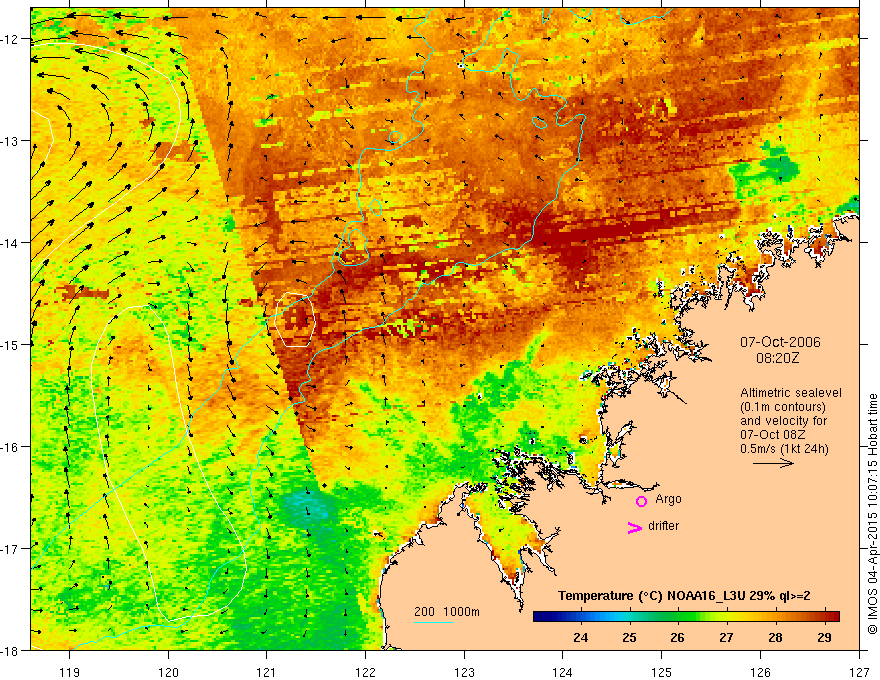Click the latitude axis label '-17'

pos(9,549)
